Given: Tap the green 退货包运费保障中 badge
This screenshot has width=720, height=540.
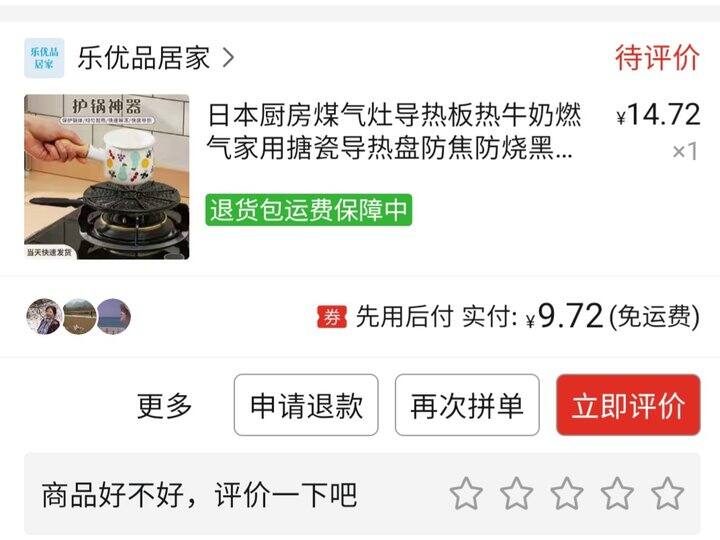Looking at the screenshot, I should [309, 210].
